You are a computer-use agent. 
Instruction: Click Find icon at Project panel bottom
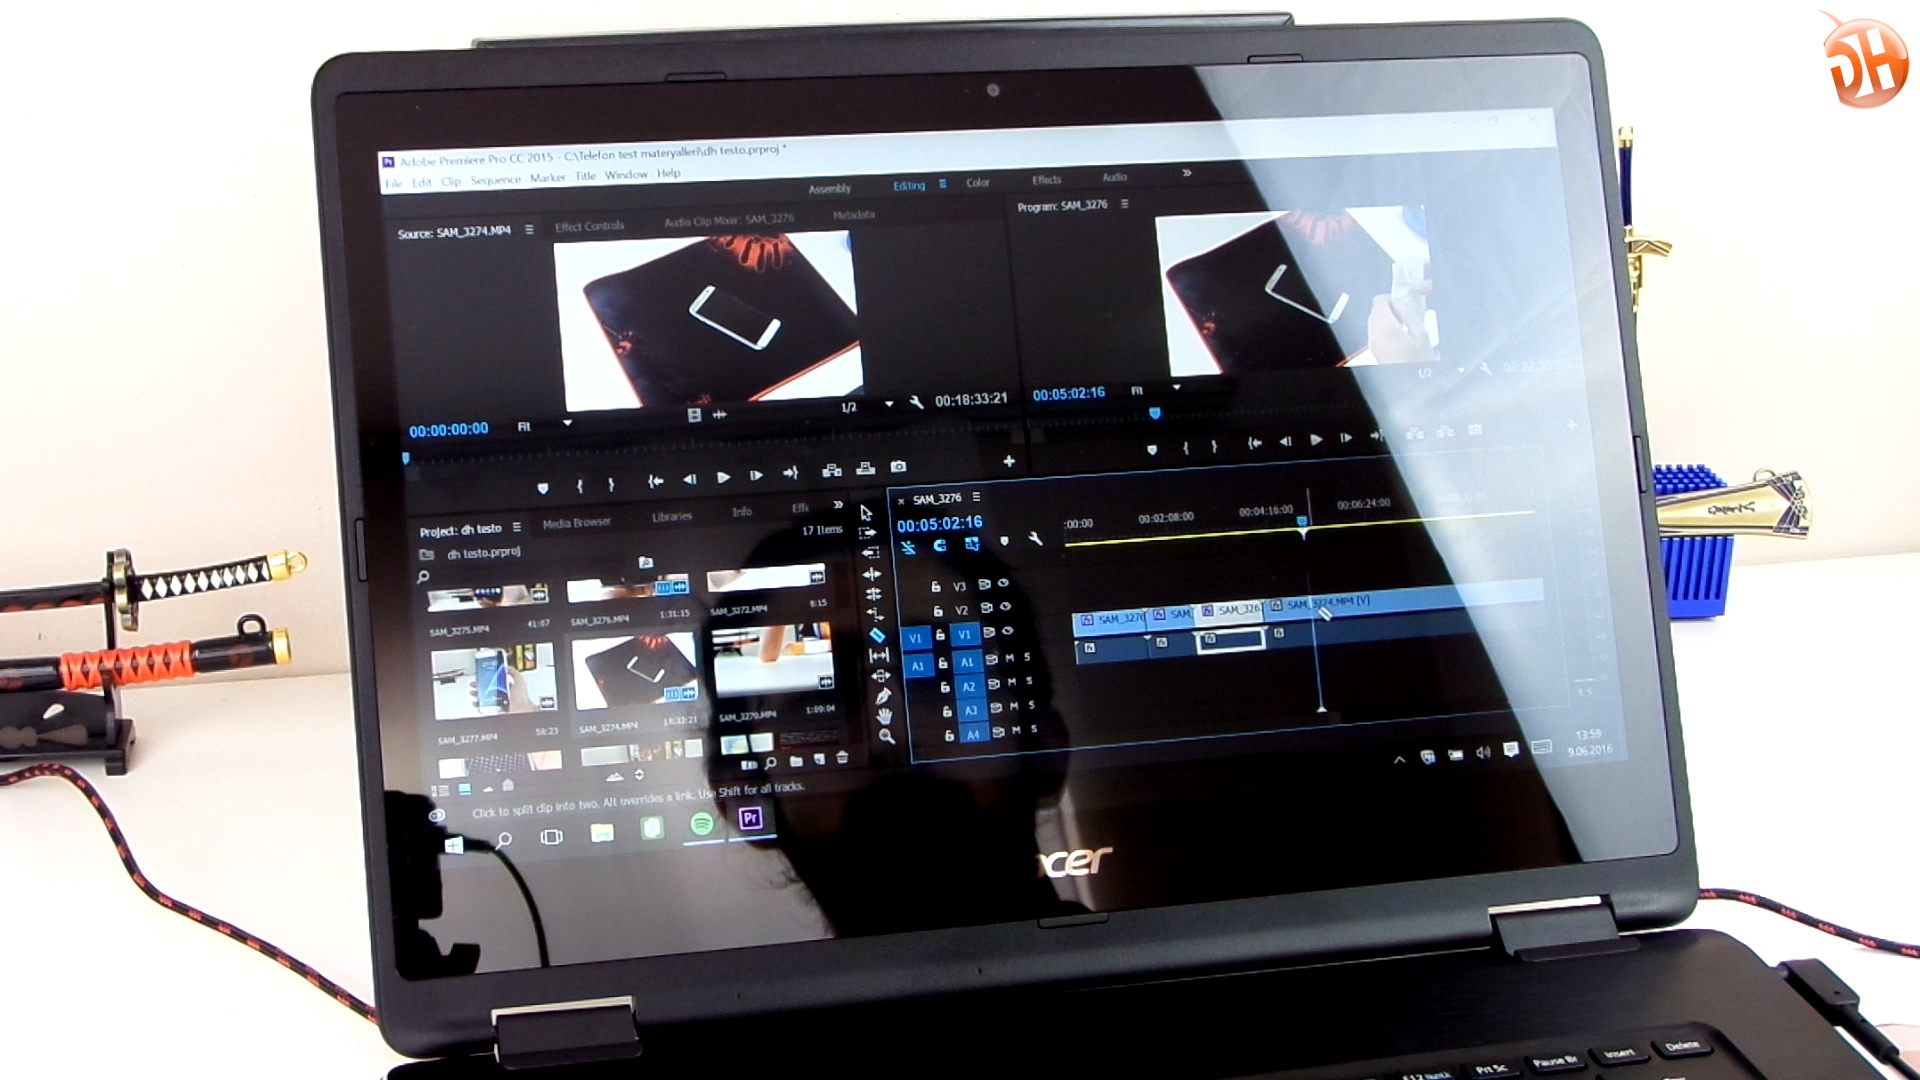(x=770, y=763)
